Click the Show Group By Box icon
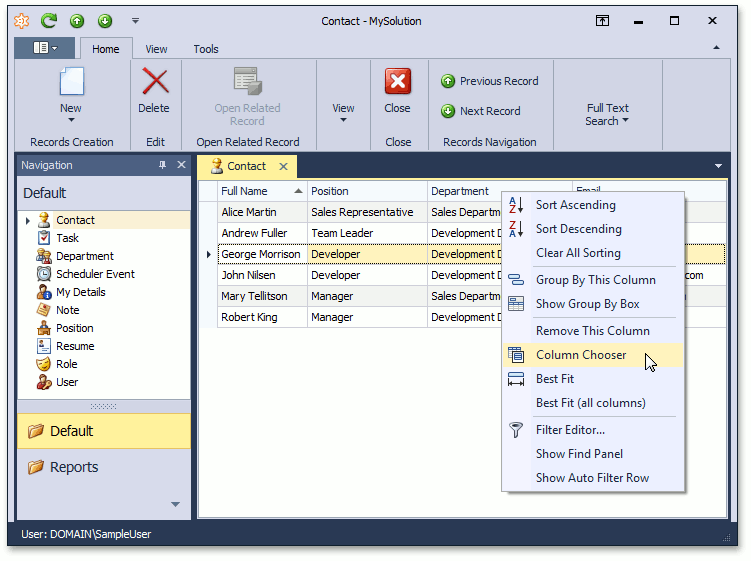Screen dimensions: 751x561 click(516, 304)
